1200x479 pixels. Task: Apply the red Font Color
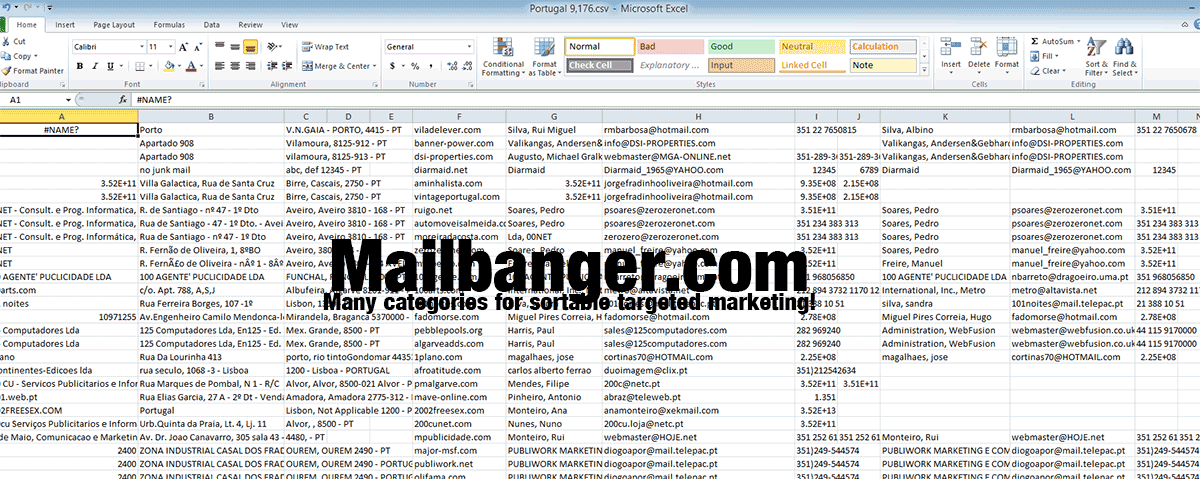193,66
